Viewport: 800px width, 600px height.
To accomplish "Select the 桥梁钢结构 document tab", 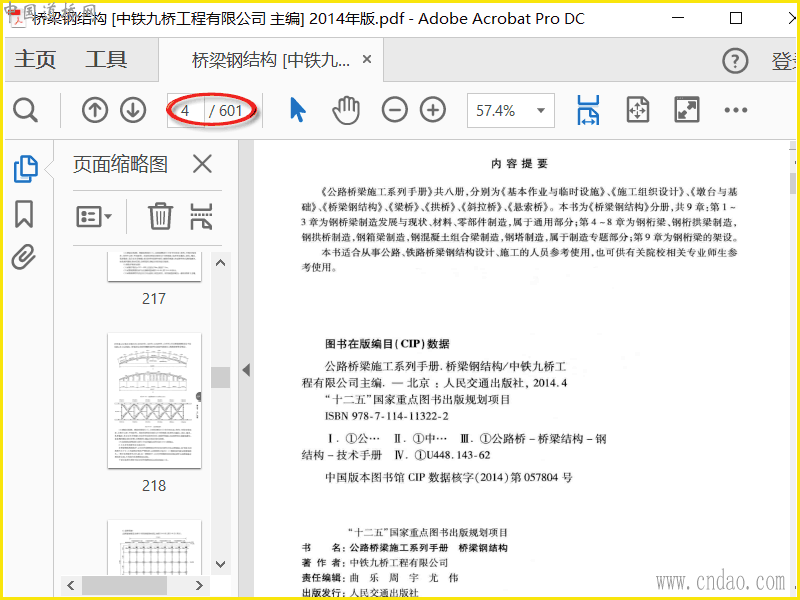I will 271,60.
